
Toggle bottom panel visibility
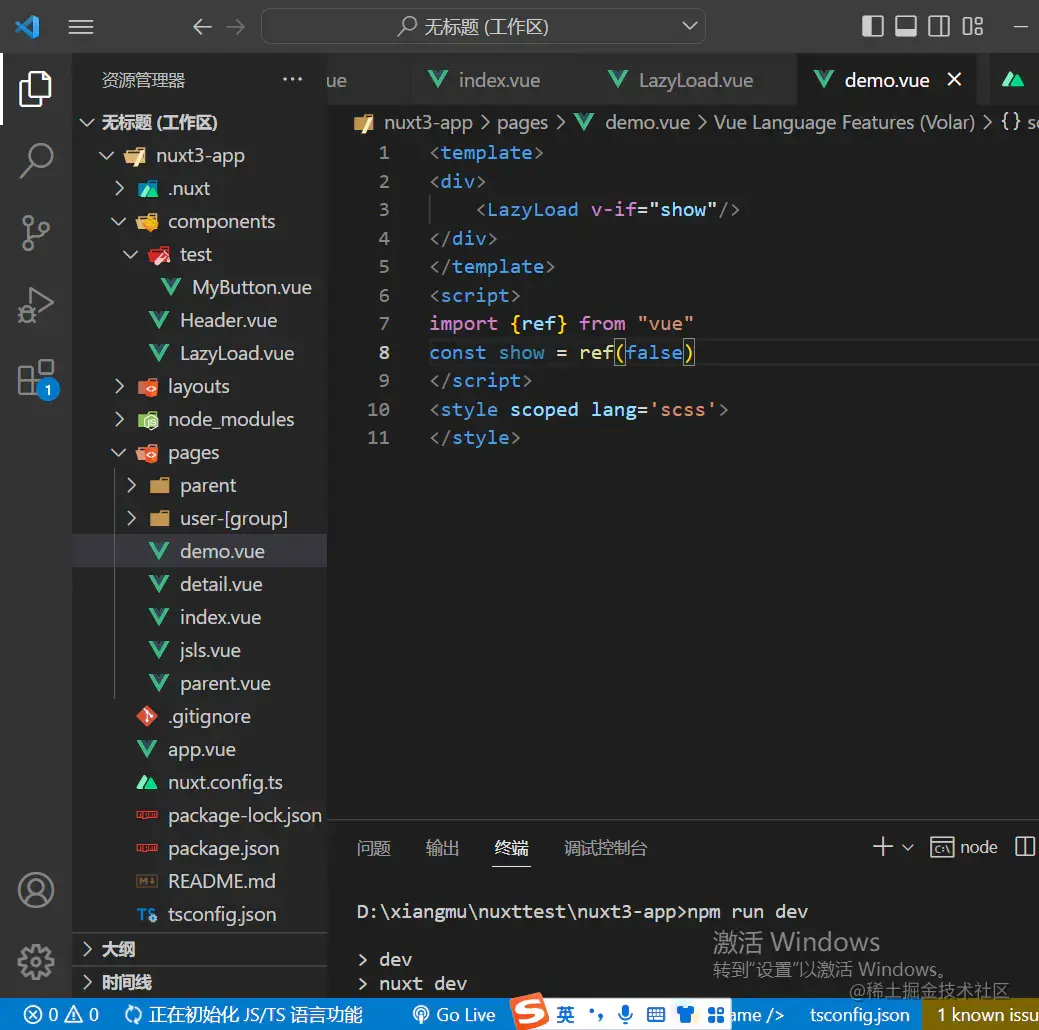[x=906, y=27]
